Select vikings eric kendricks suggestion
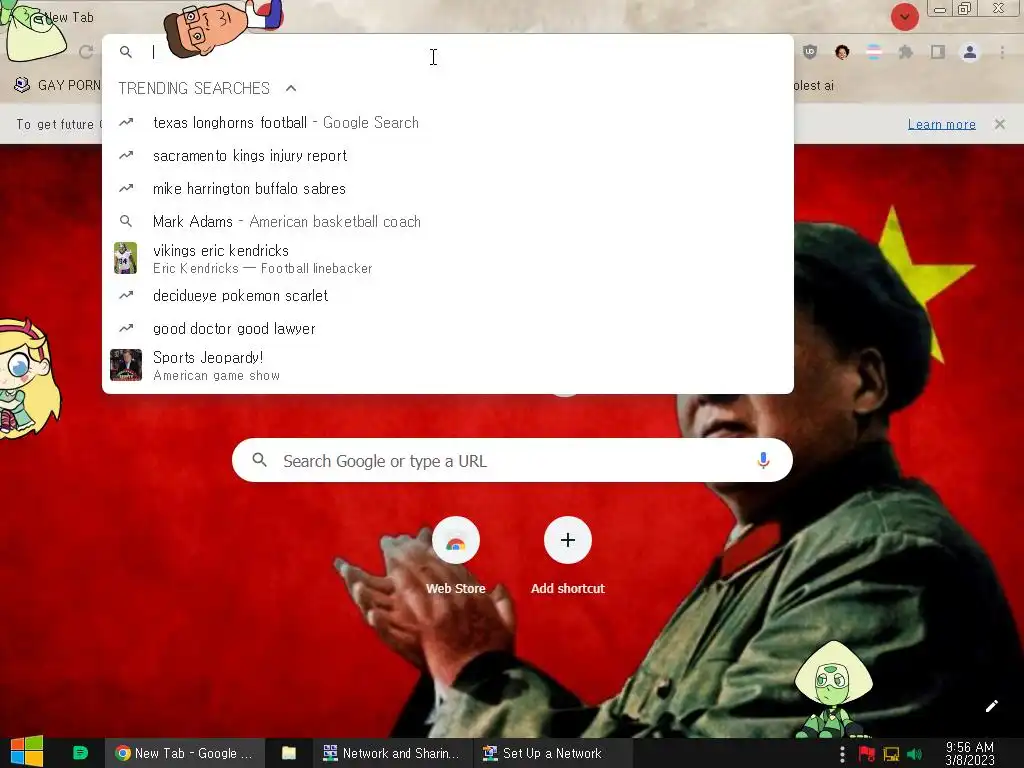The image size is (1024, 768). pyautogui.click(x=448, y=259)
